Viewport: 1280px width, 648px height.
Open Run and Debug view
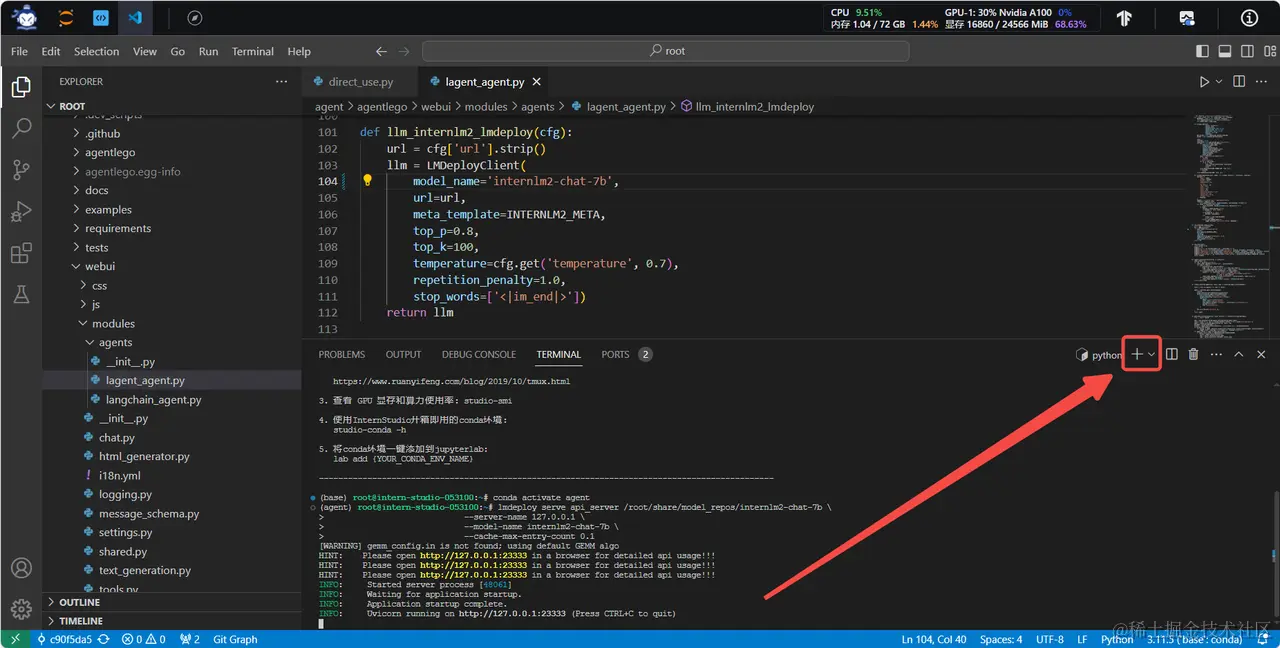point(21,212)
